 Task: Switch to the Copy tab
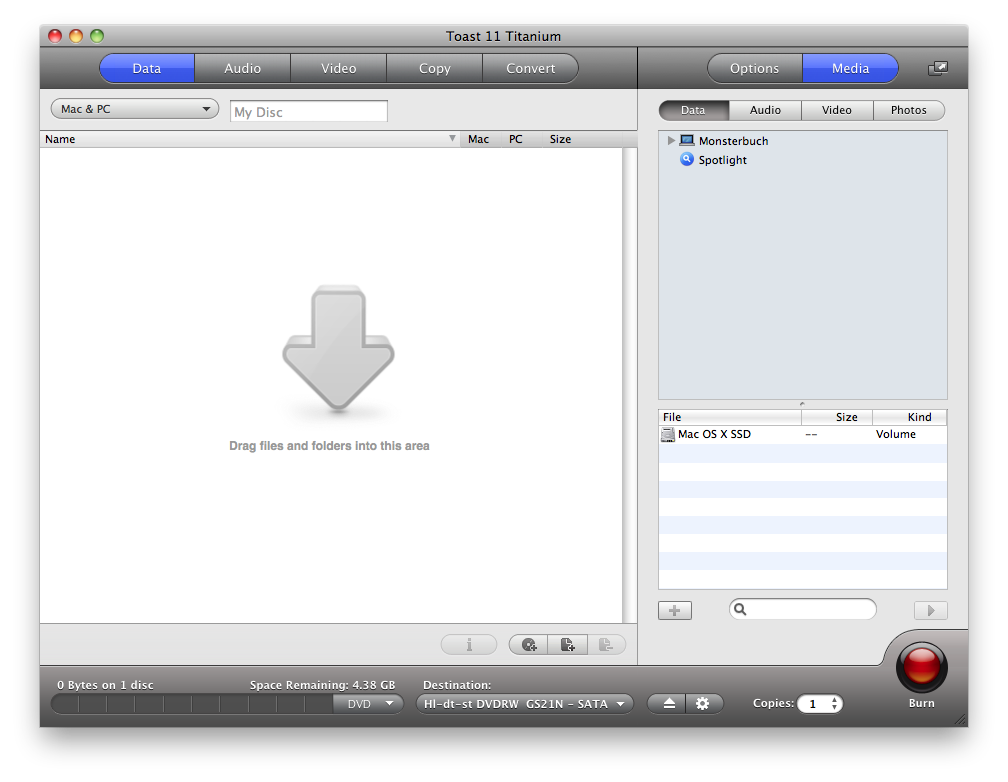pyautogui.click(x=435, y=68)
